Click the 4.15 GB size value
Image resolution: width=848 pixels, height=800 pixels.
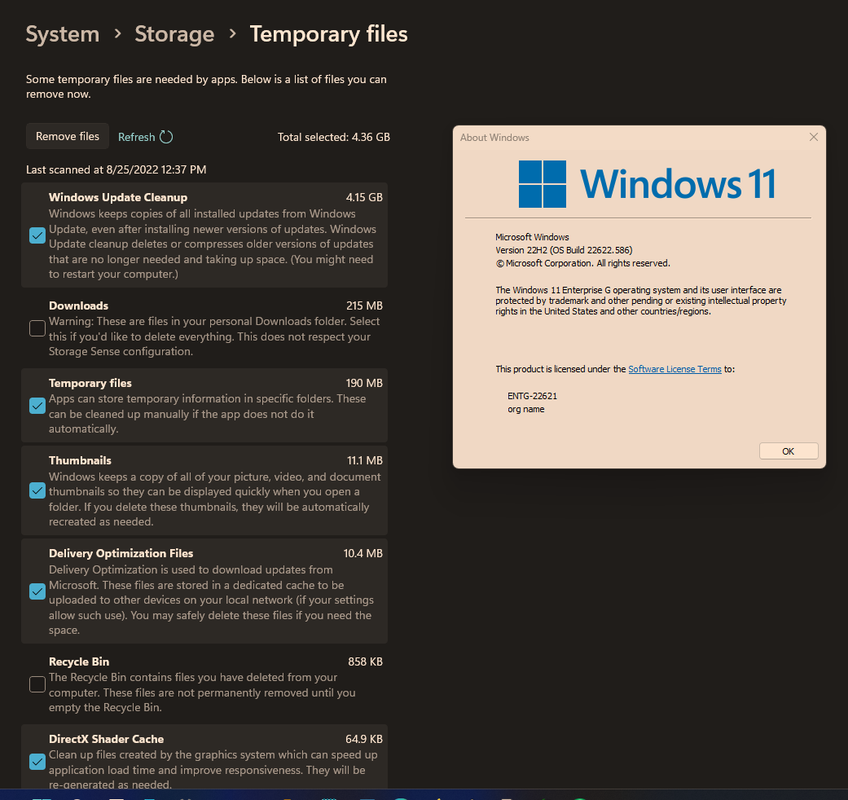[364, 197]
